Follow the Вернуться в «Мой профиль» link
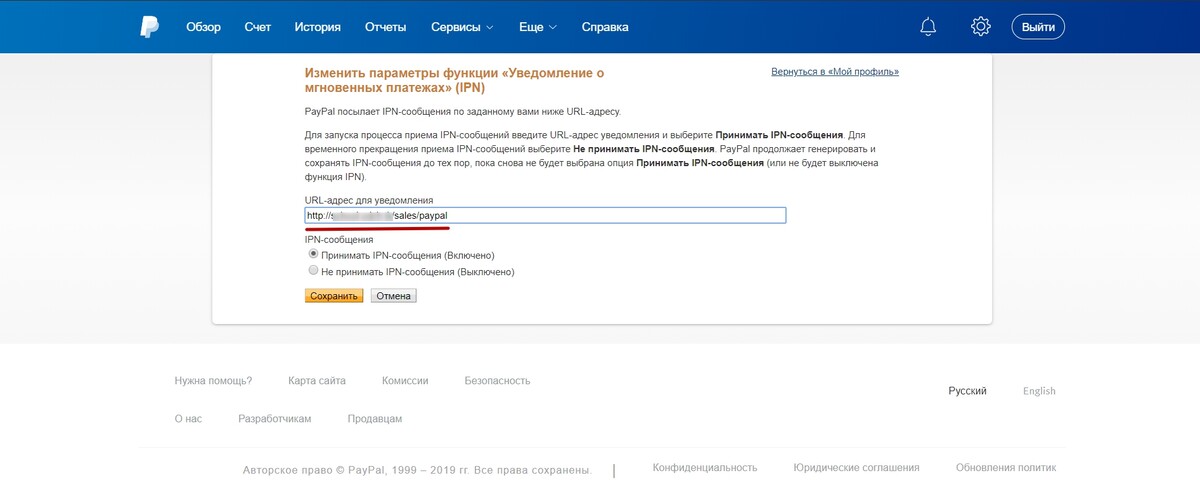This screenshot has height=499, width=1200. [x=835, y=72]
